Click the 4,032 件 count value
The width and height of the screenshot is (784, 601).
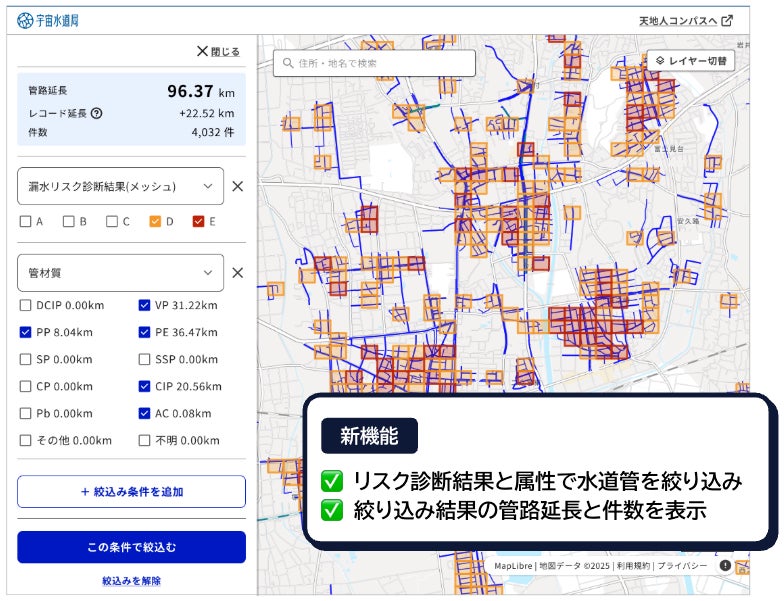(x=213, y=132)
